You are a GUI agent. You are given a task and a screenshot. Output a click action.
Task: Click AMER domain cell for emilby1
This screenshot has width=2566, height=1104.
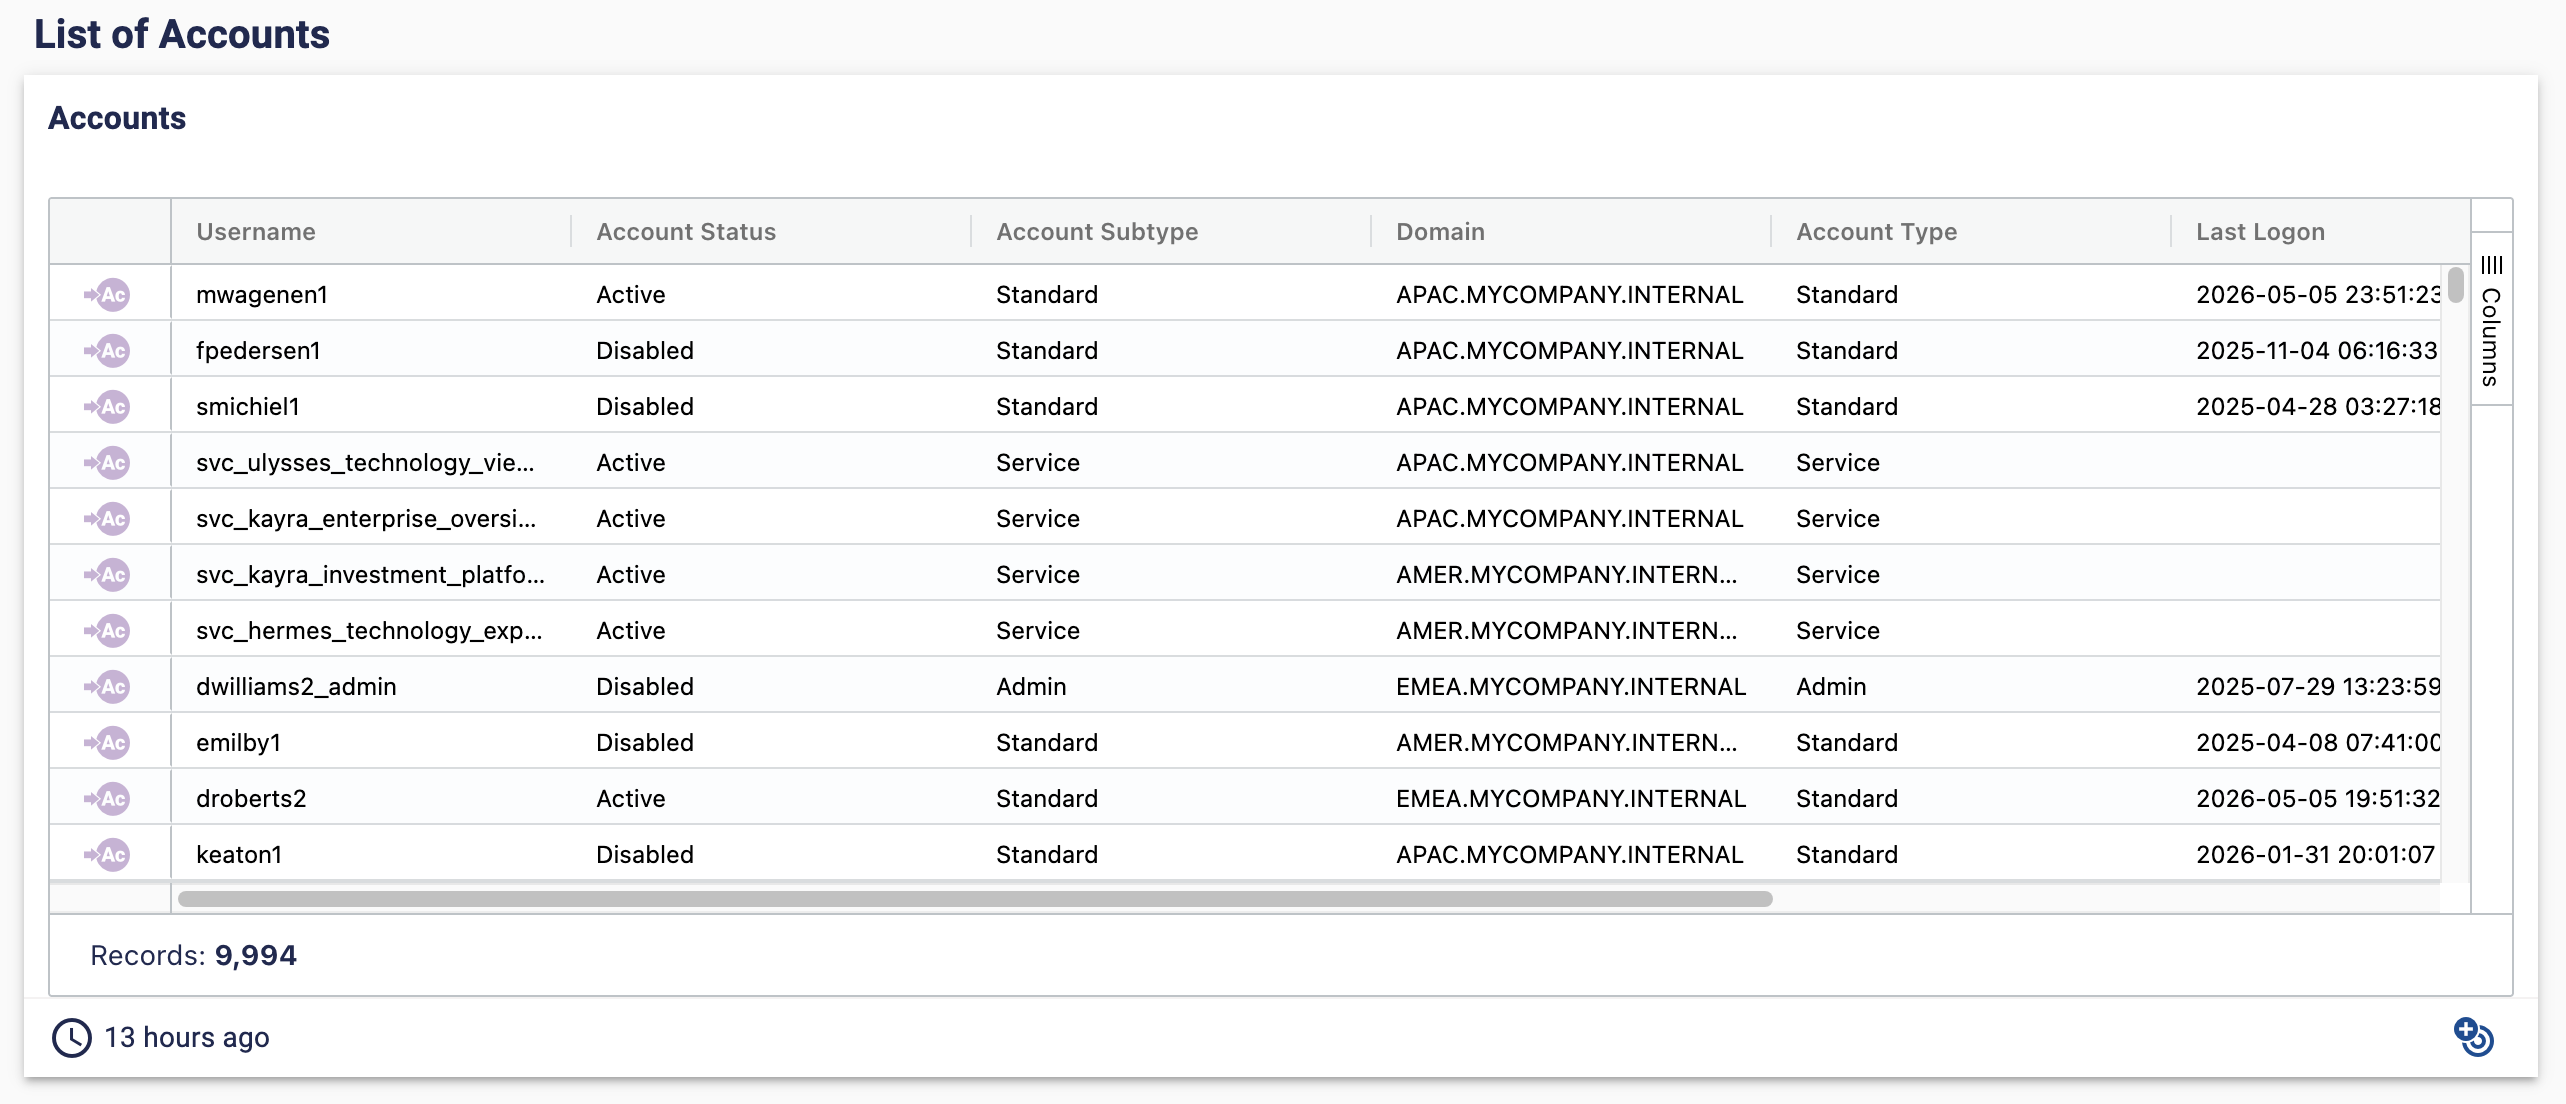tap(1566, 743)
